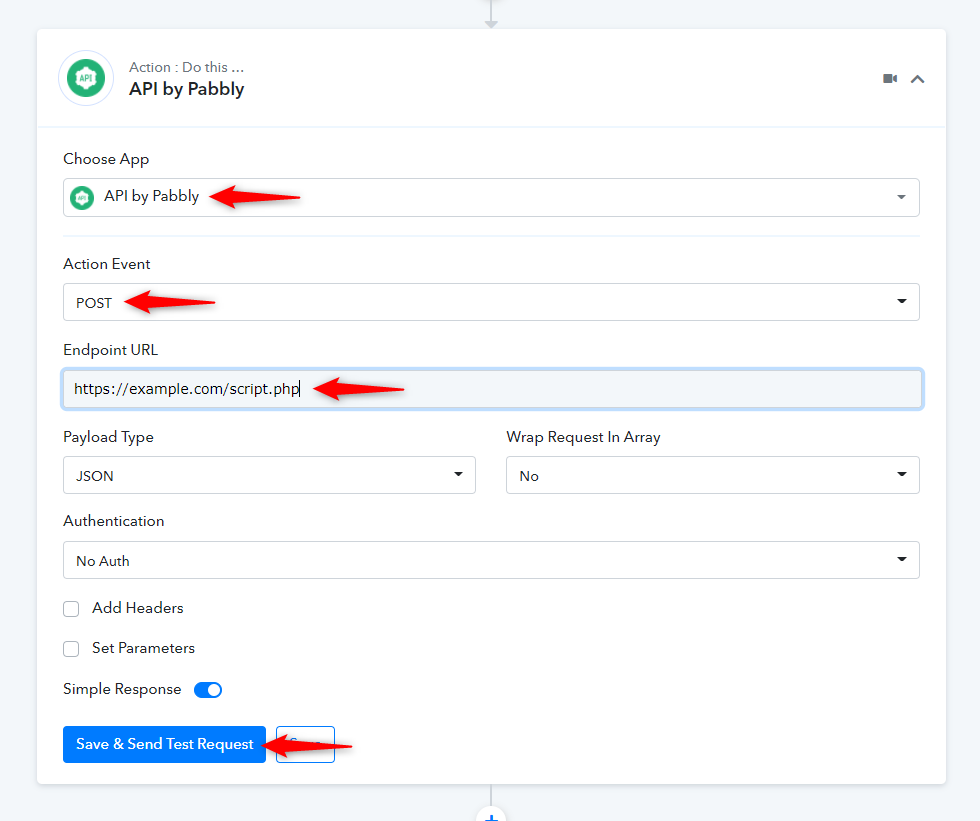Click the plus button to add a step
Screen dimensions: 980x821
tap(491, 815)
